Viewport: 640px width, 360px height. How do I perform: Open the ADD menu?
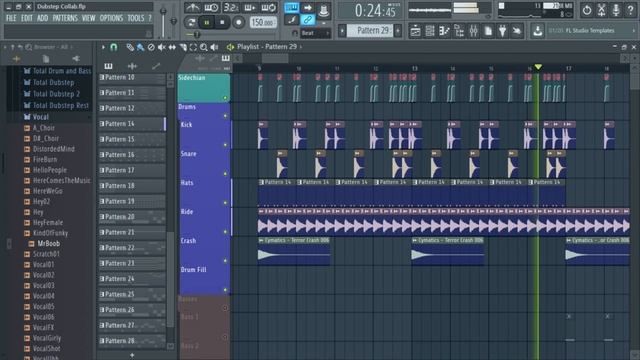point(42,18)
